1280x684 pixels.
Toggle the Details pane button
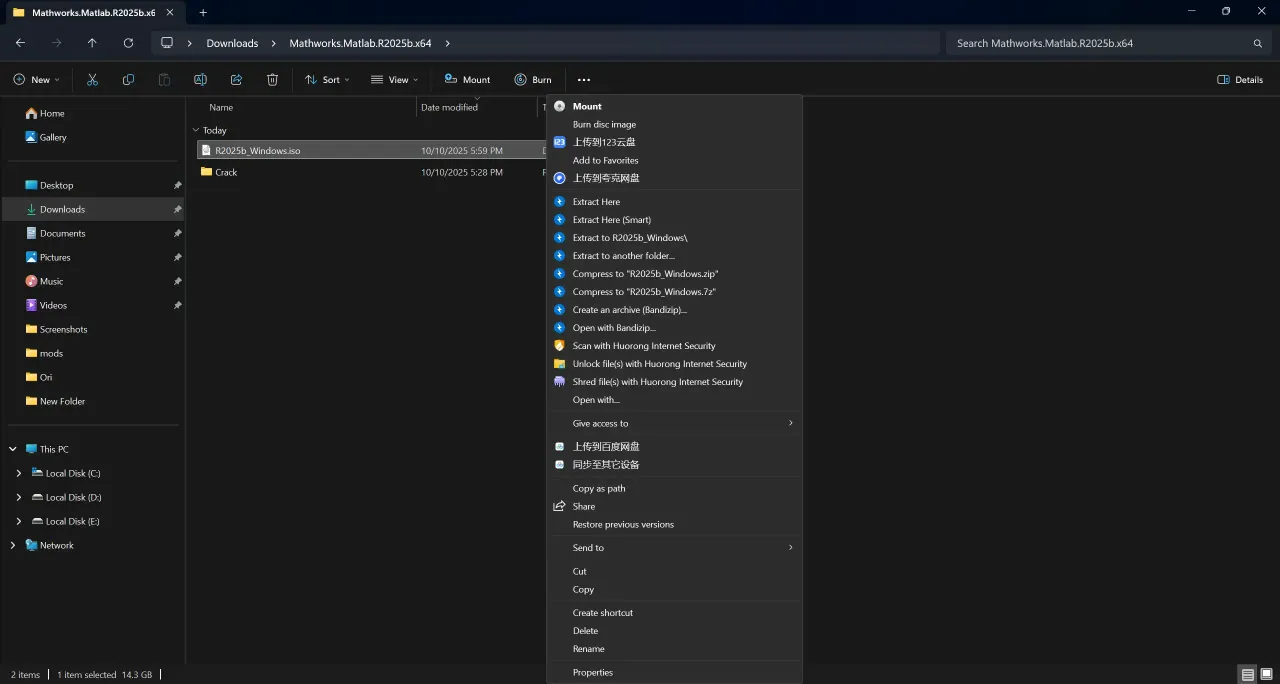coord(1240,80)
